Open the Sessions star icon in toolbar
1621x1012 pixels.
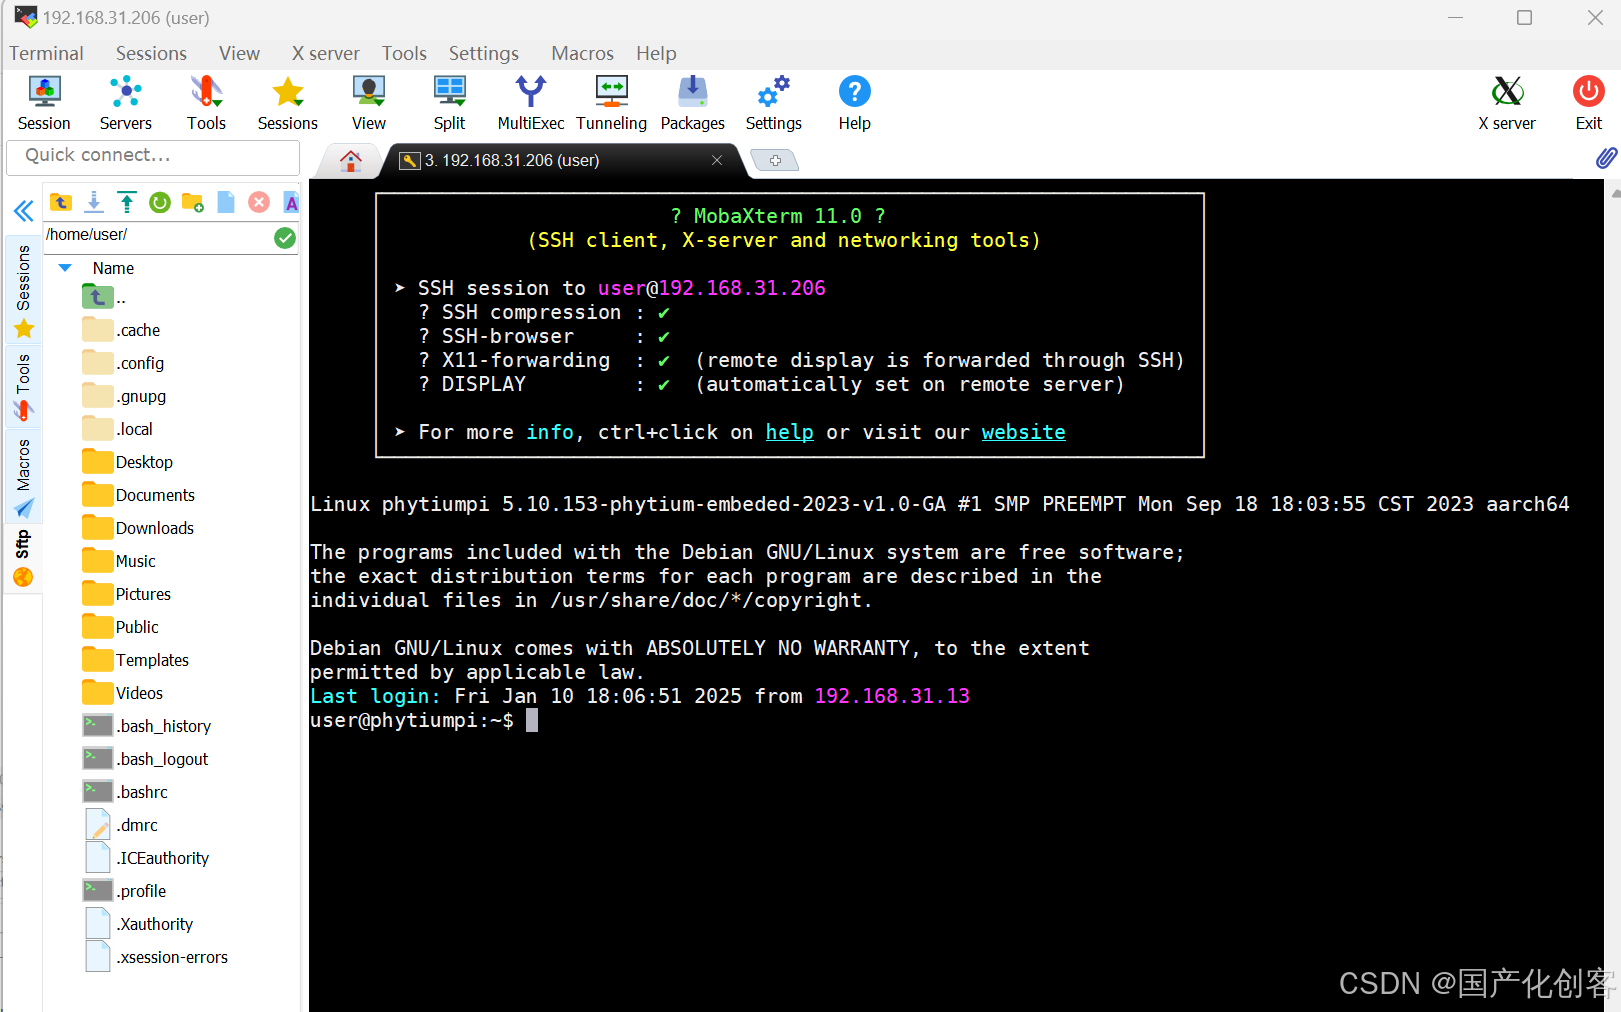tap(288, 103)
